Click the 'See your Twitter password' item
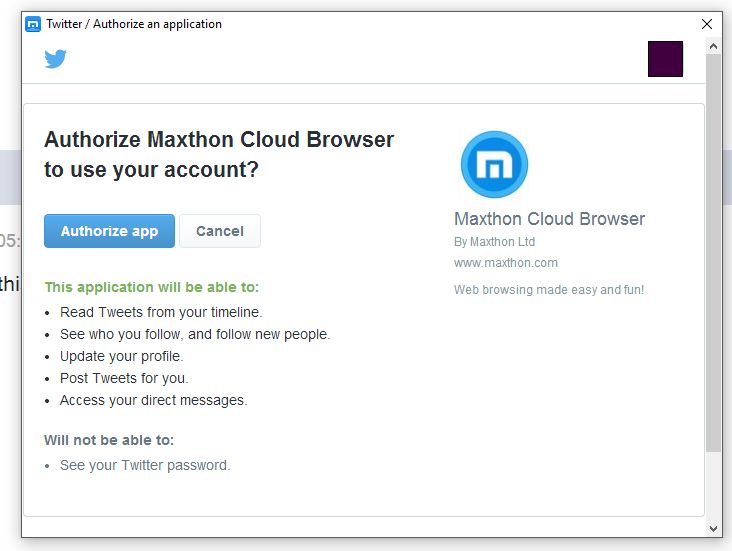Viewport: 732px width, 551px height. pos(145,465)
